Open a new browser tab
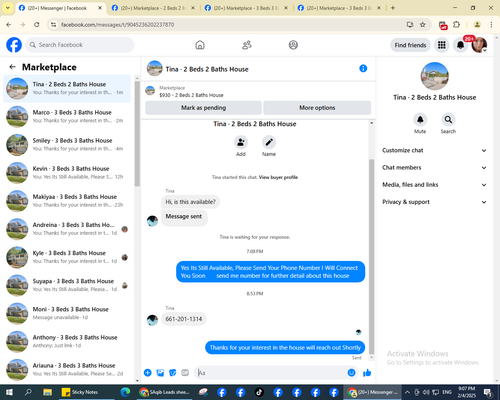This screenshot has width=500, height=400. point(393,8)
